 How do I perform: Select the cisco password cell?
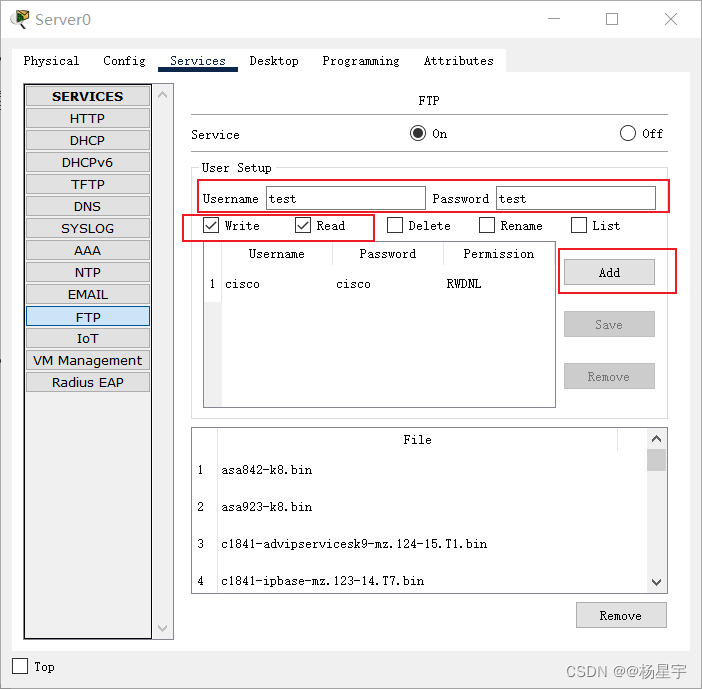(388, 284)
